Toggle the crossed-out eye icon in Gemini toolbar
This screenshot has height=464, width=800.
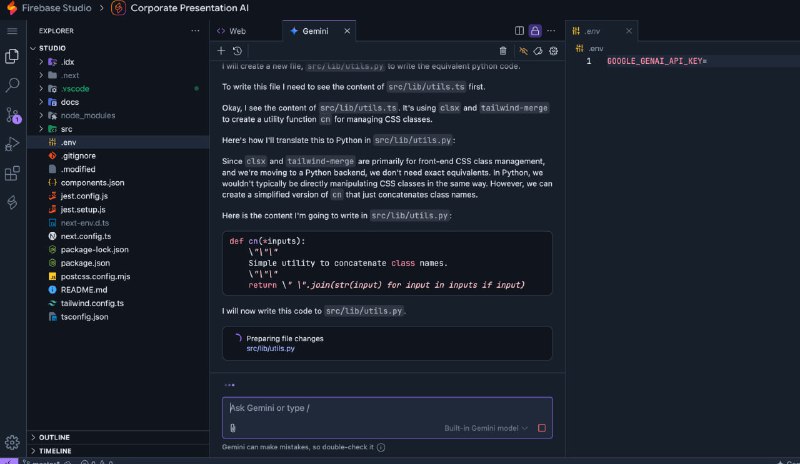tap(523, 51)
